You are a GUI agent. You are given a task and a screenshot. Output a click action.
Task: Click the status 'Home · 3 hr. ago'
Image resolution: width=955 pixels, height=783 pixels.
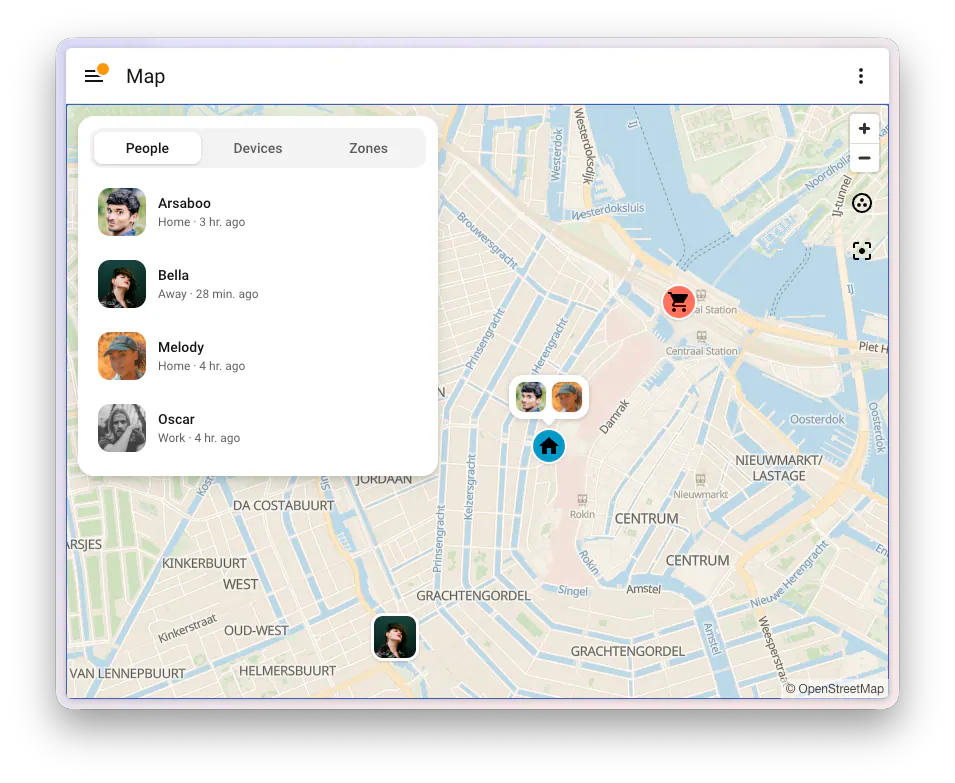pos(201,222)
